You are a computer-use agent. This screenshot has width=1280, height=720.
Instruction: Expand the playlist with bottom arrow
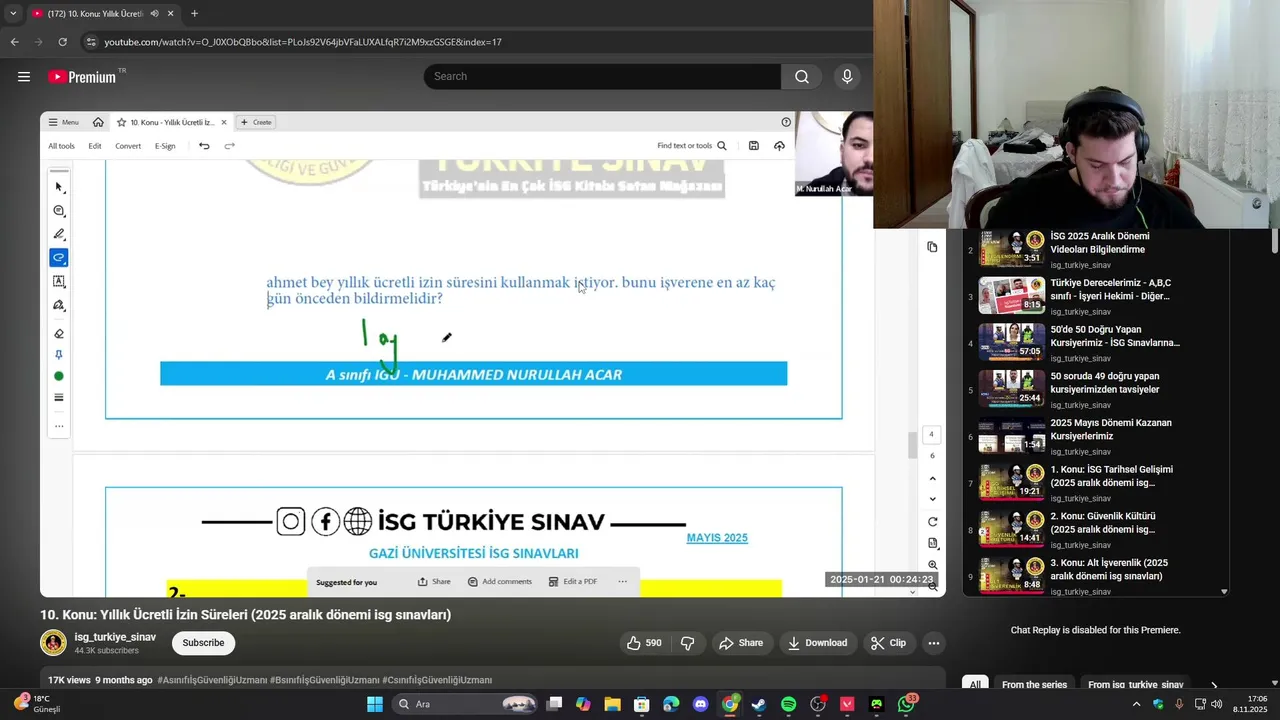click(x=1224, y=592)
